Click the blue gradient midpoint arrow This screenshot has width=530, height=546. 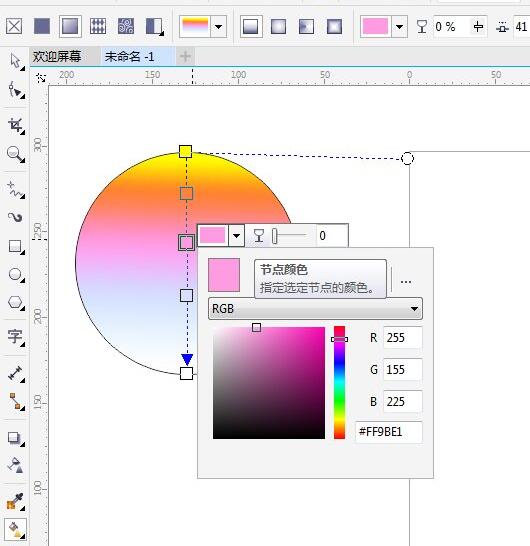[187, 359]
